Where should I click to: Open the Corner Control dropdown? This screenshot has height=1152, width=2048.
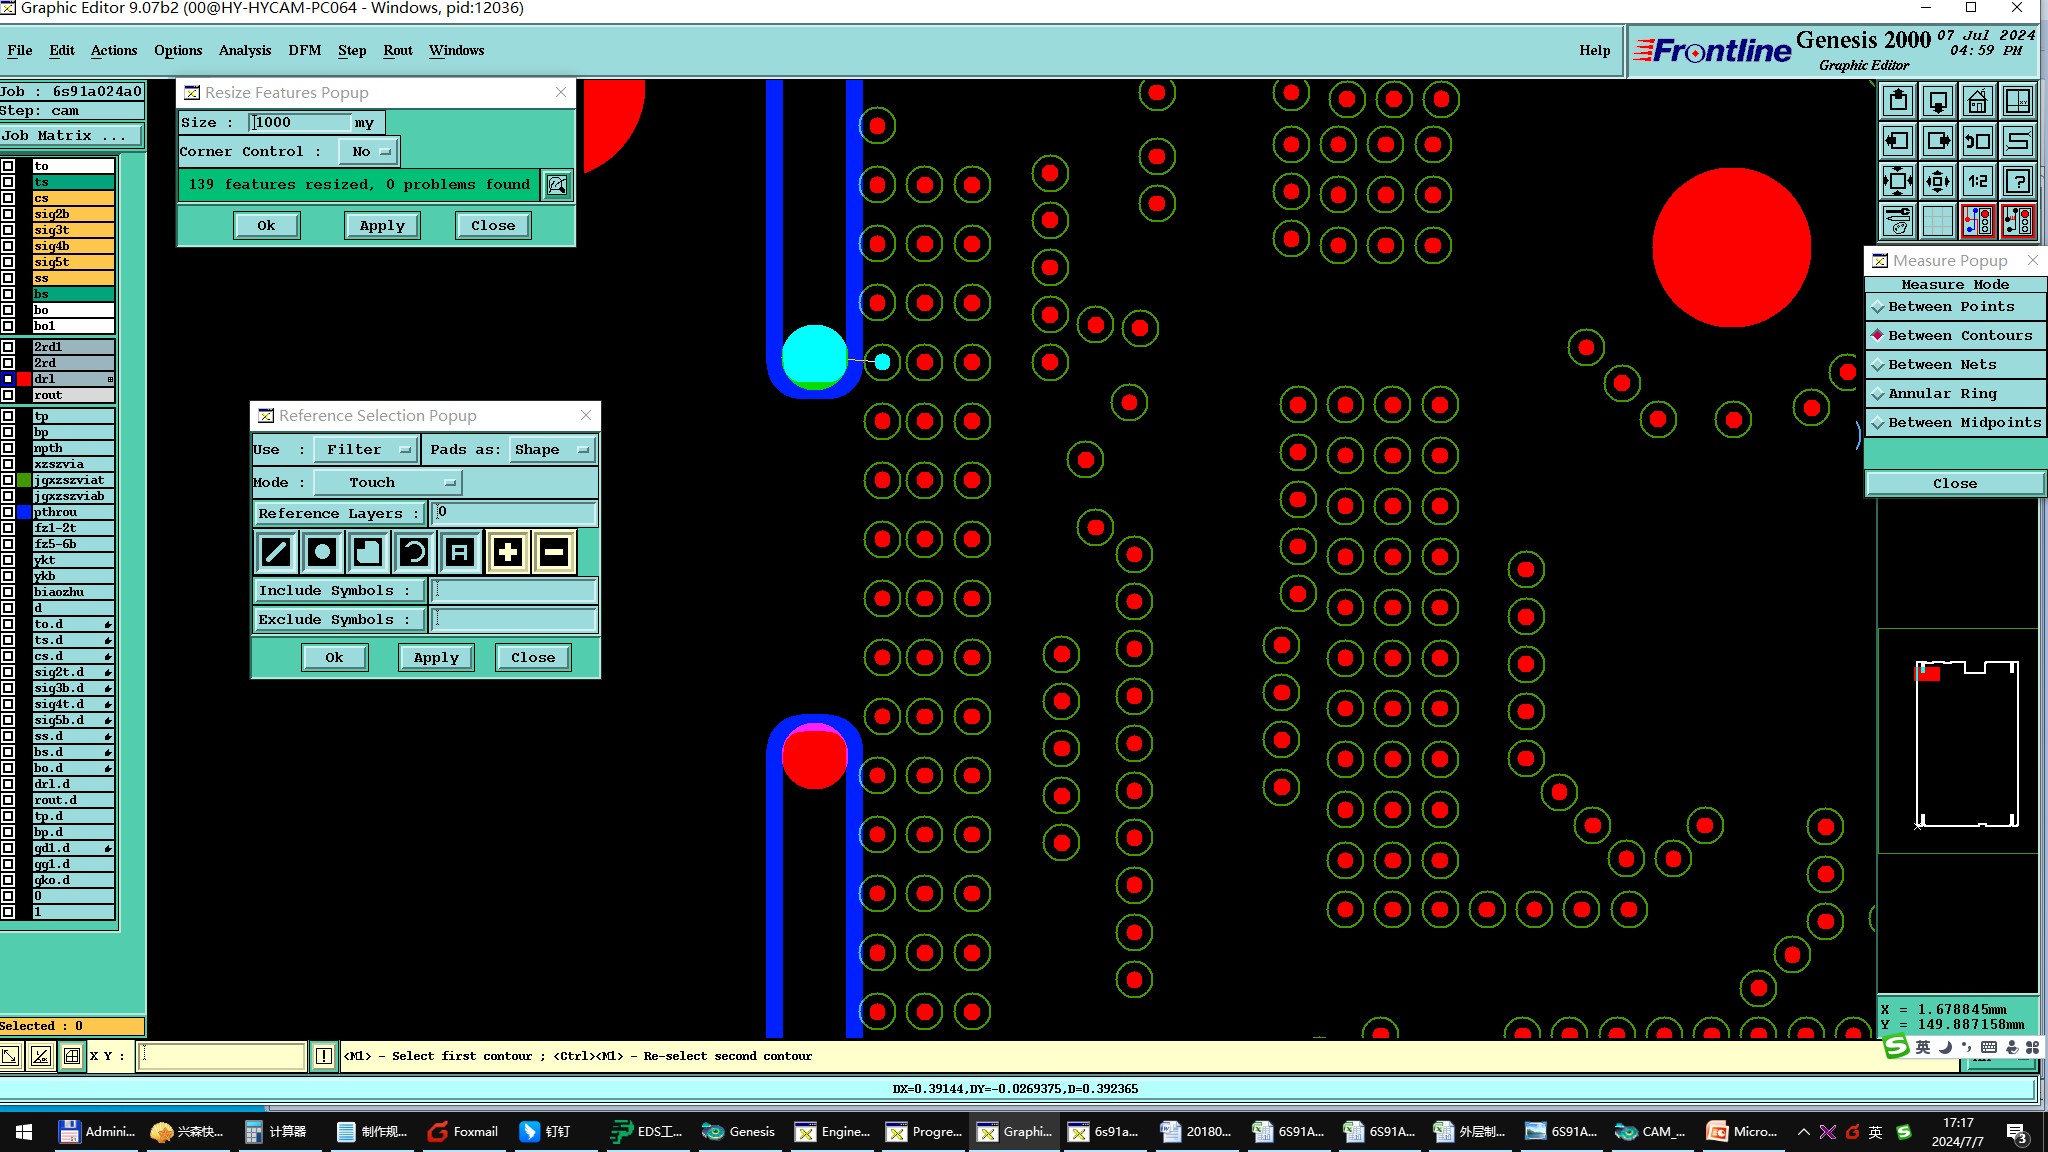coord(370,152)
